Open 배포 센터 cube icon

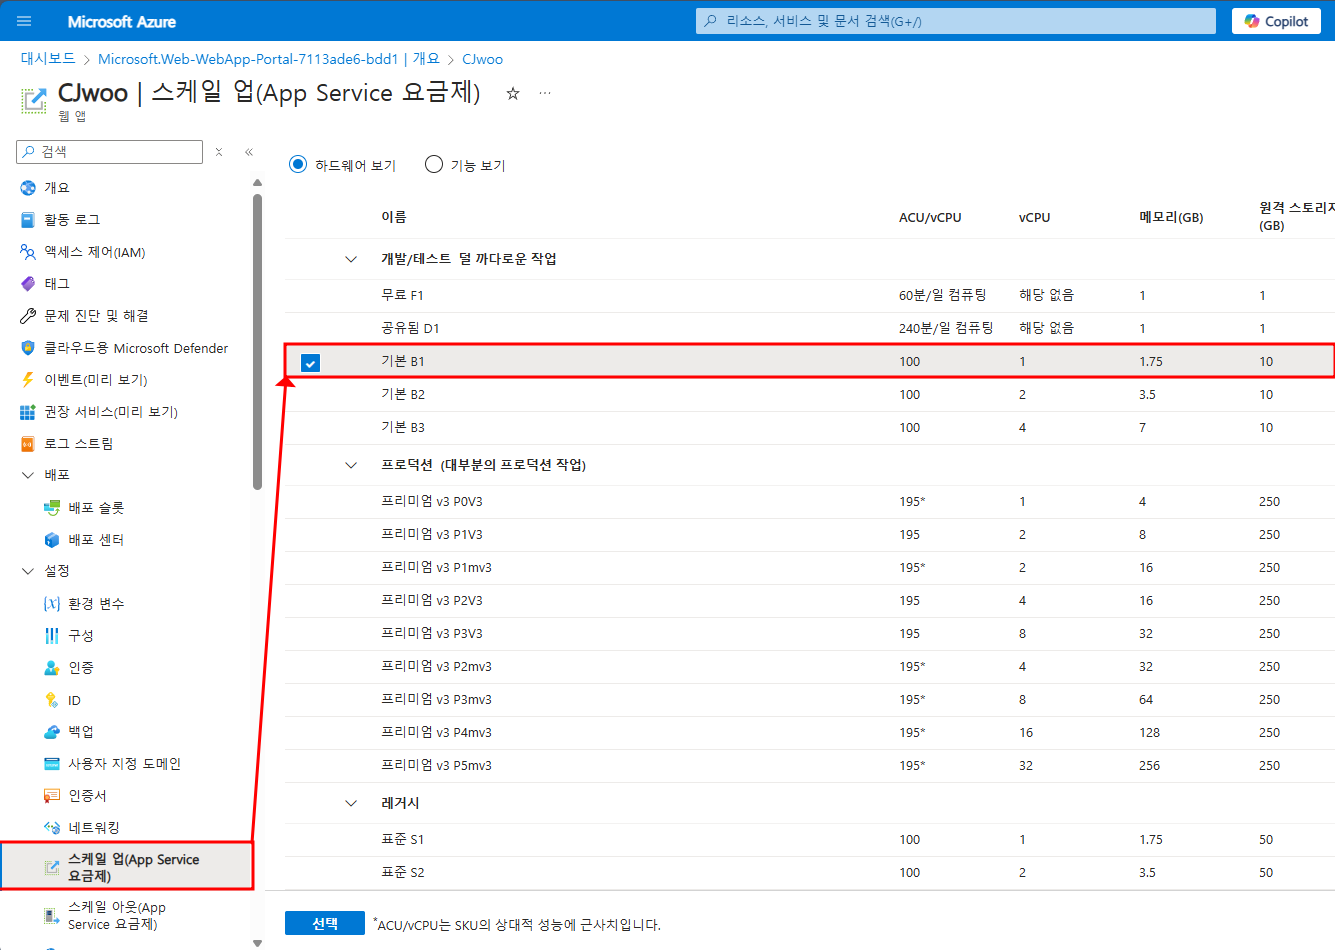(x=52, y=540)
